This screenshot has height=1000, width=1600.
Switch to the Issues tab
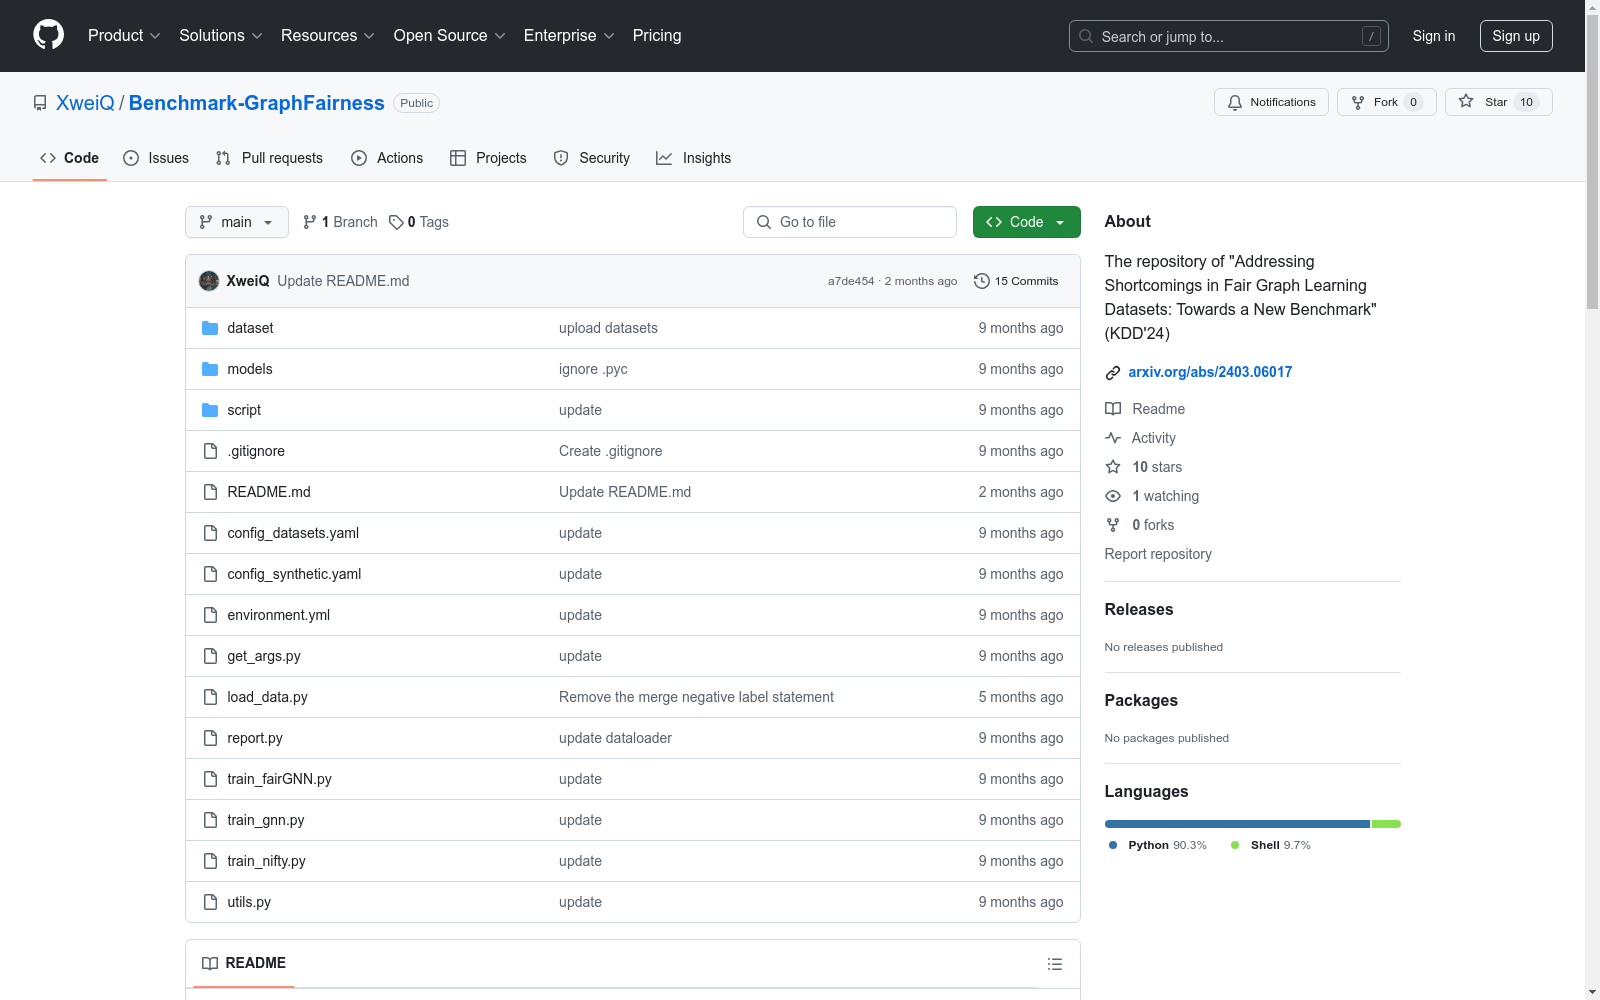[156, 158]
